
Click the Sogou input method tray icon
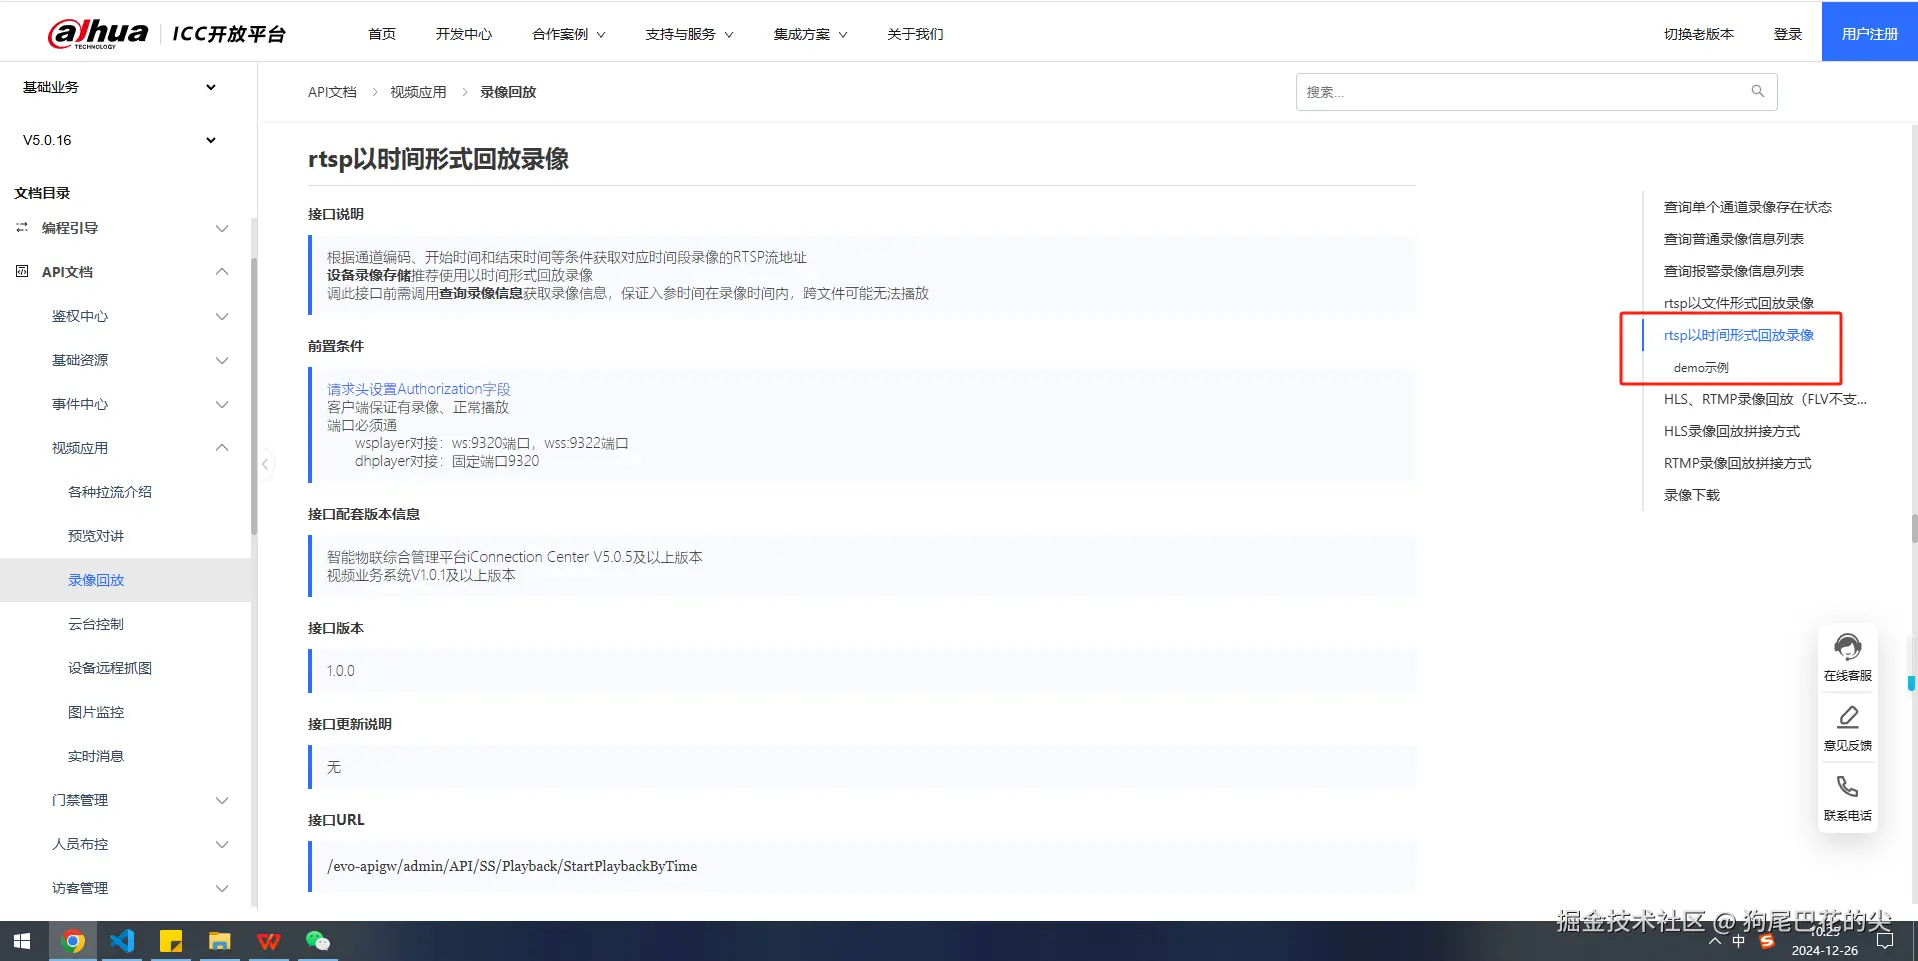1767,941
